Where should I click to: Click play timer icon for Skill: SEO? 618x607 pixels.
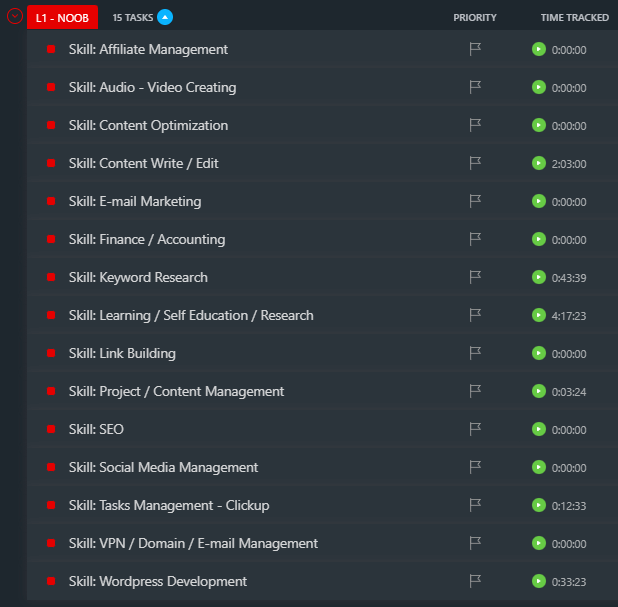[x=539, y=429]
